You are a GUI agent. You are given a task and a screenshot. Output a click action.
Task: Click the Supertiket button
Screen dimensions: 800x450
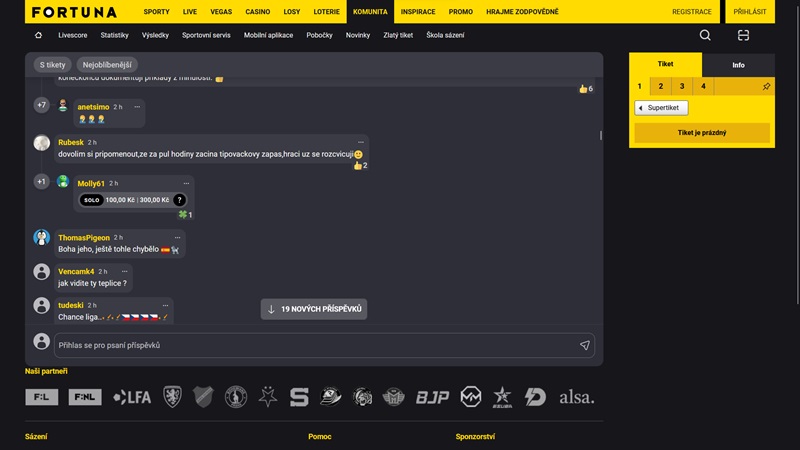[x=661, y=108]
